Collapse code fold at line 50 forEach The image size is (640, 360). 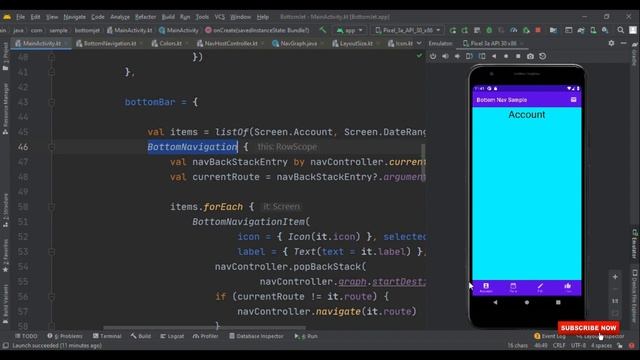pyautogui.click(x=51, y=207)
